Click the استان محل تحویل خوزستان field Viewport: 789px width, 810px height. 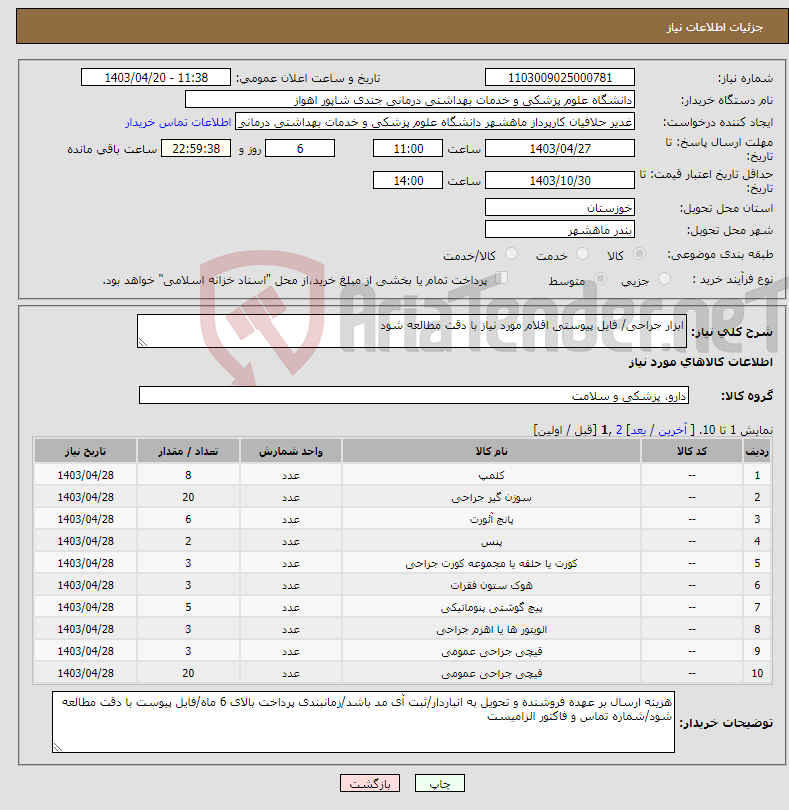click(x=560, y=208)
